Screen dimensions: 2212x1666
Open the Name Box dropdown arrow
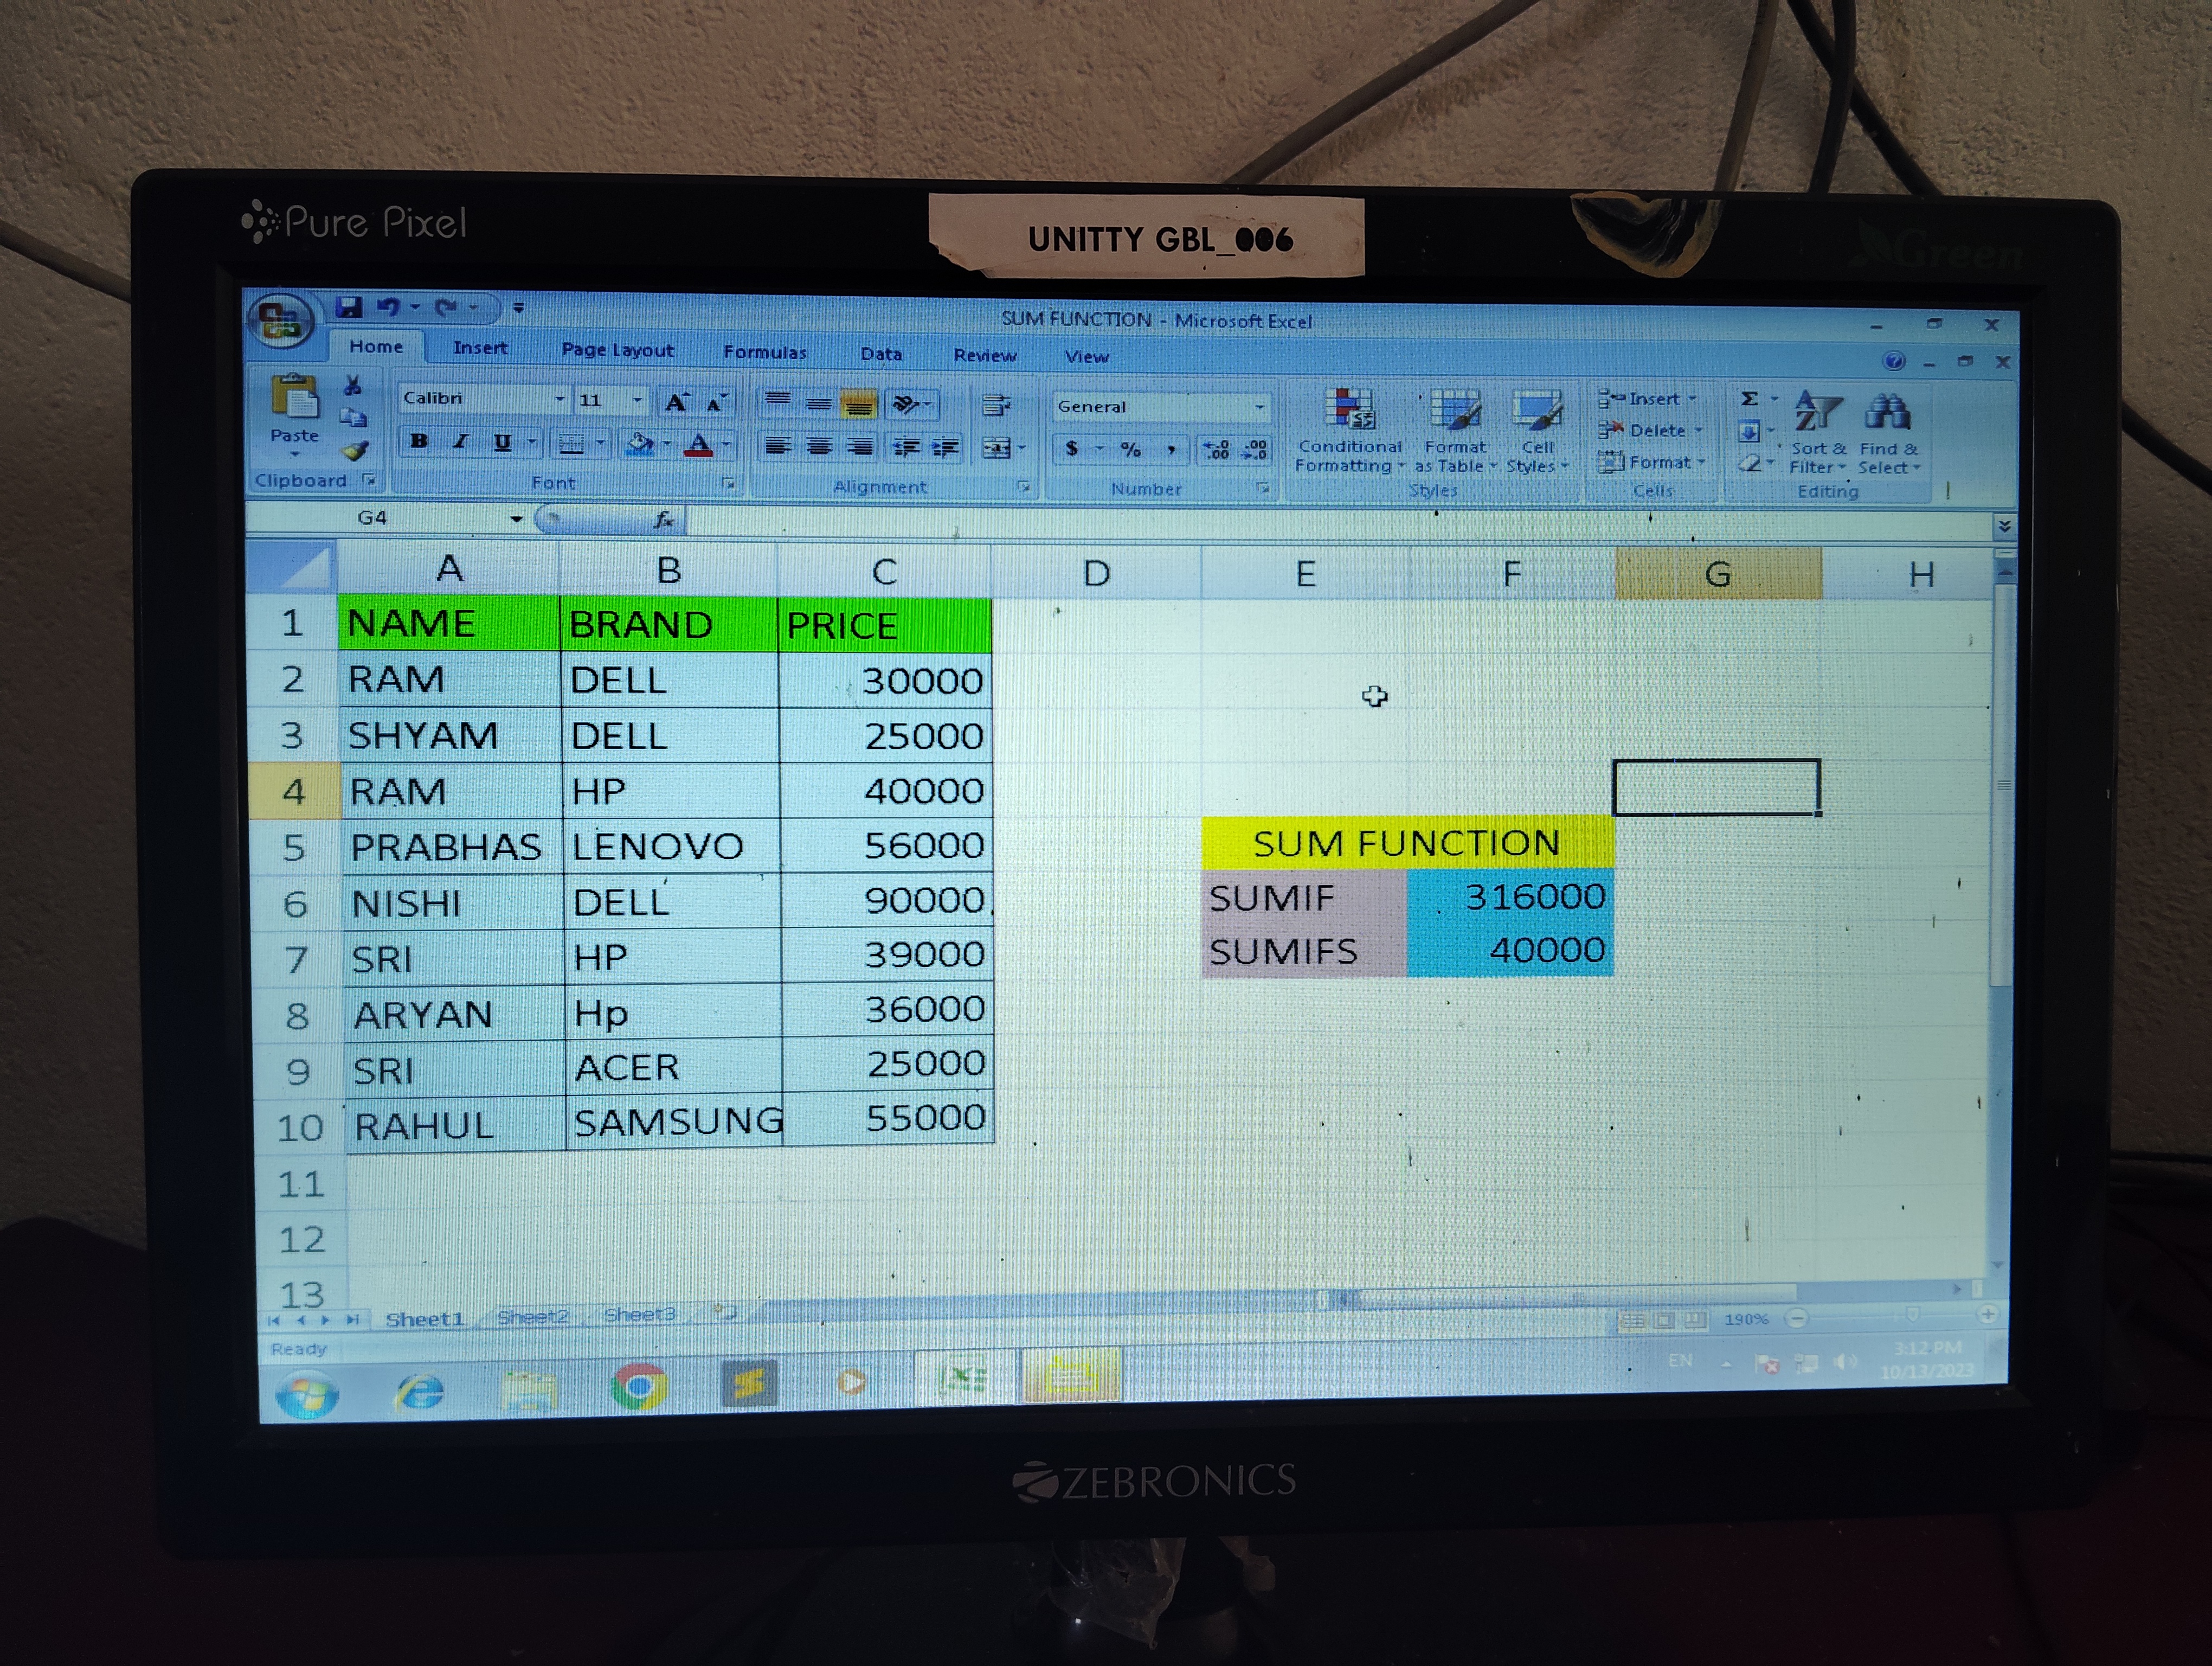[x=516, y=518]
